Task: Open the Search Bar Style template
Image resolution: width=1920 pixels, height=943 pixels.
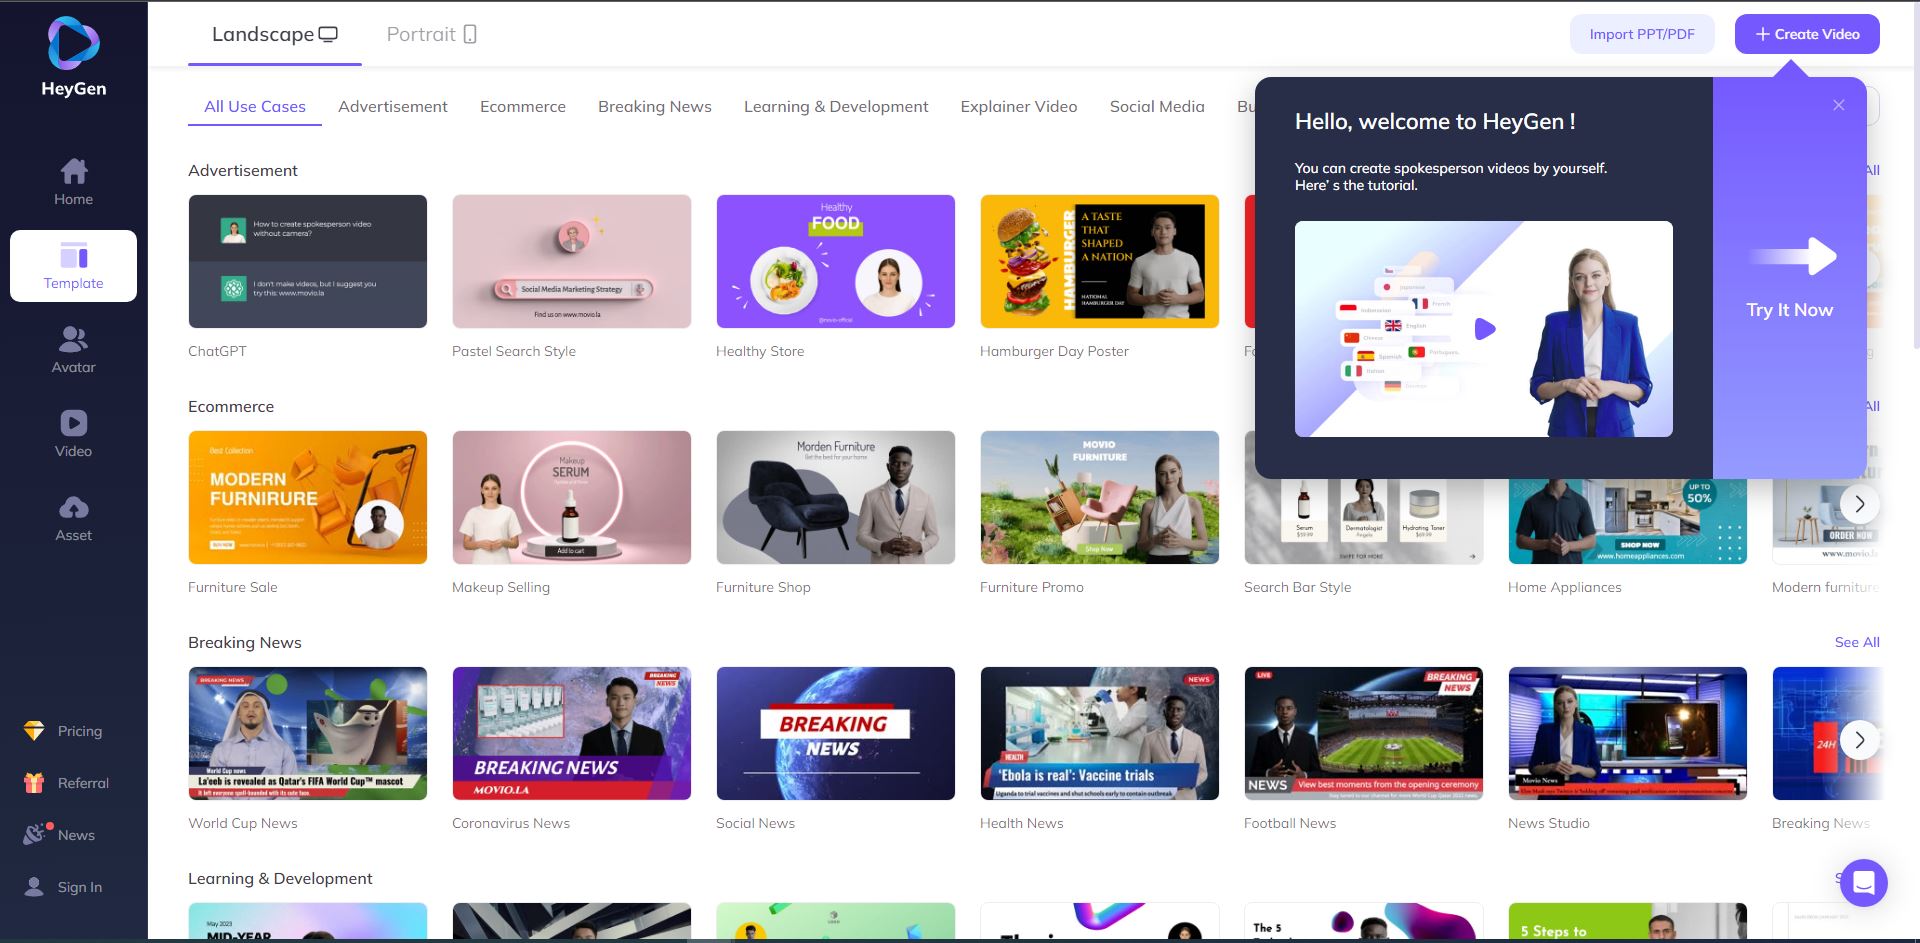Action: [1364, 521]
